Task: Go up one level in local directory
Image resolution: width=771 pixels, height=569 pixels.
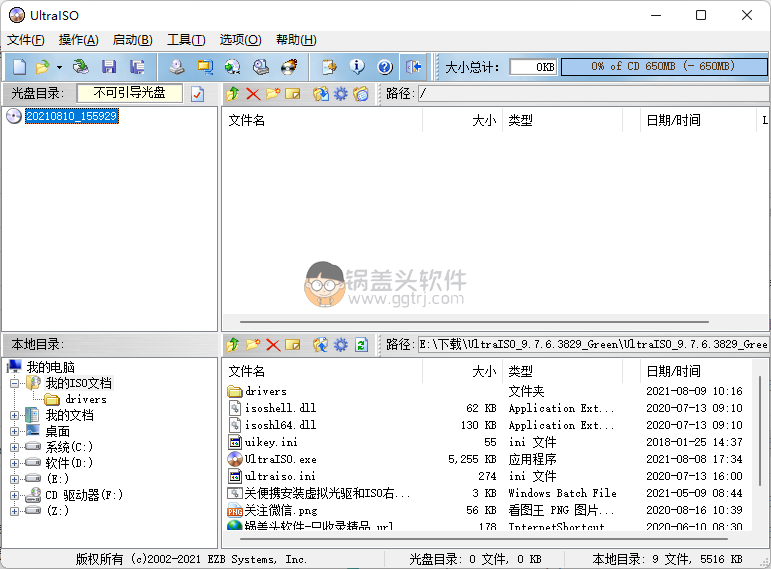Action: (x=233, y=345)
